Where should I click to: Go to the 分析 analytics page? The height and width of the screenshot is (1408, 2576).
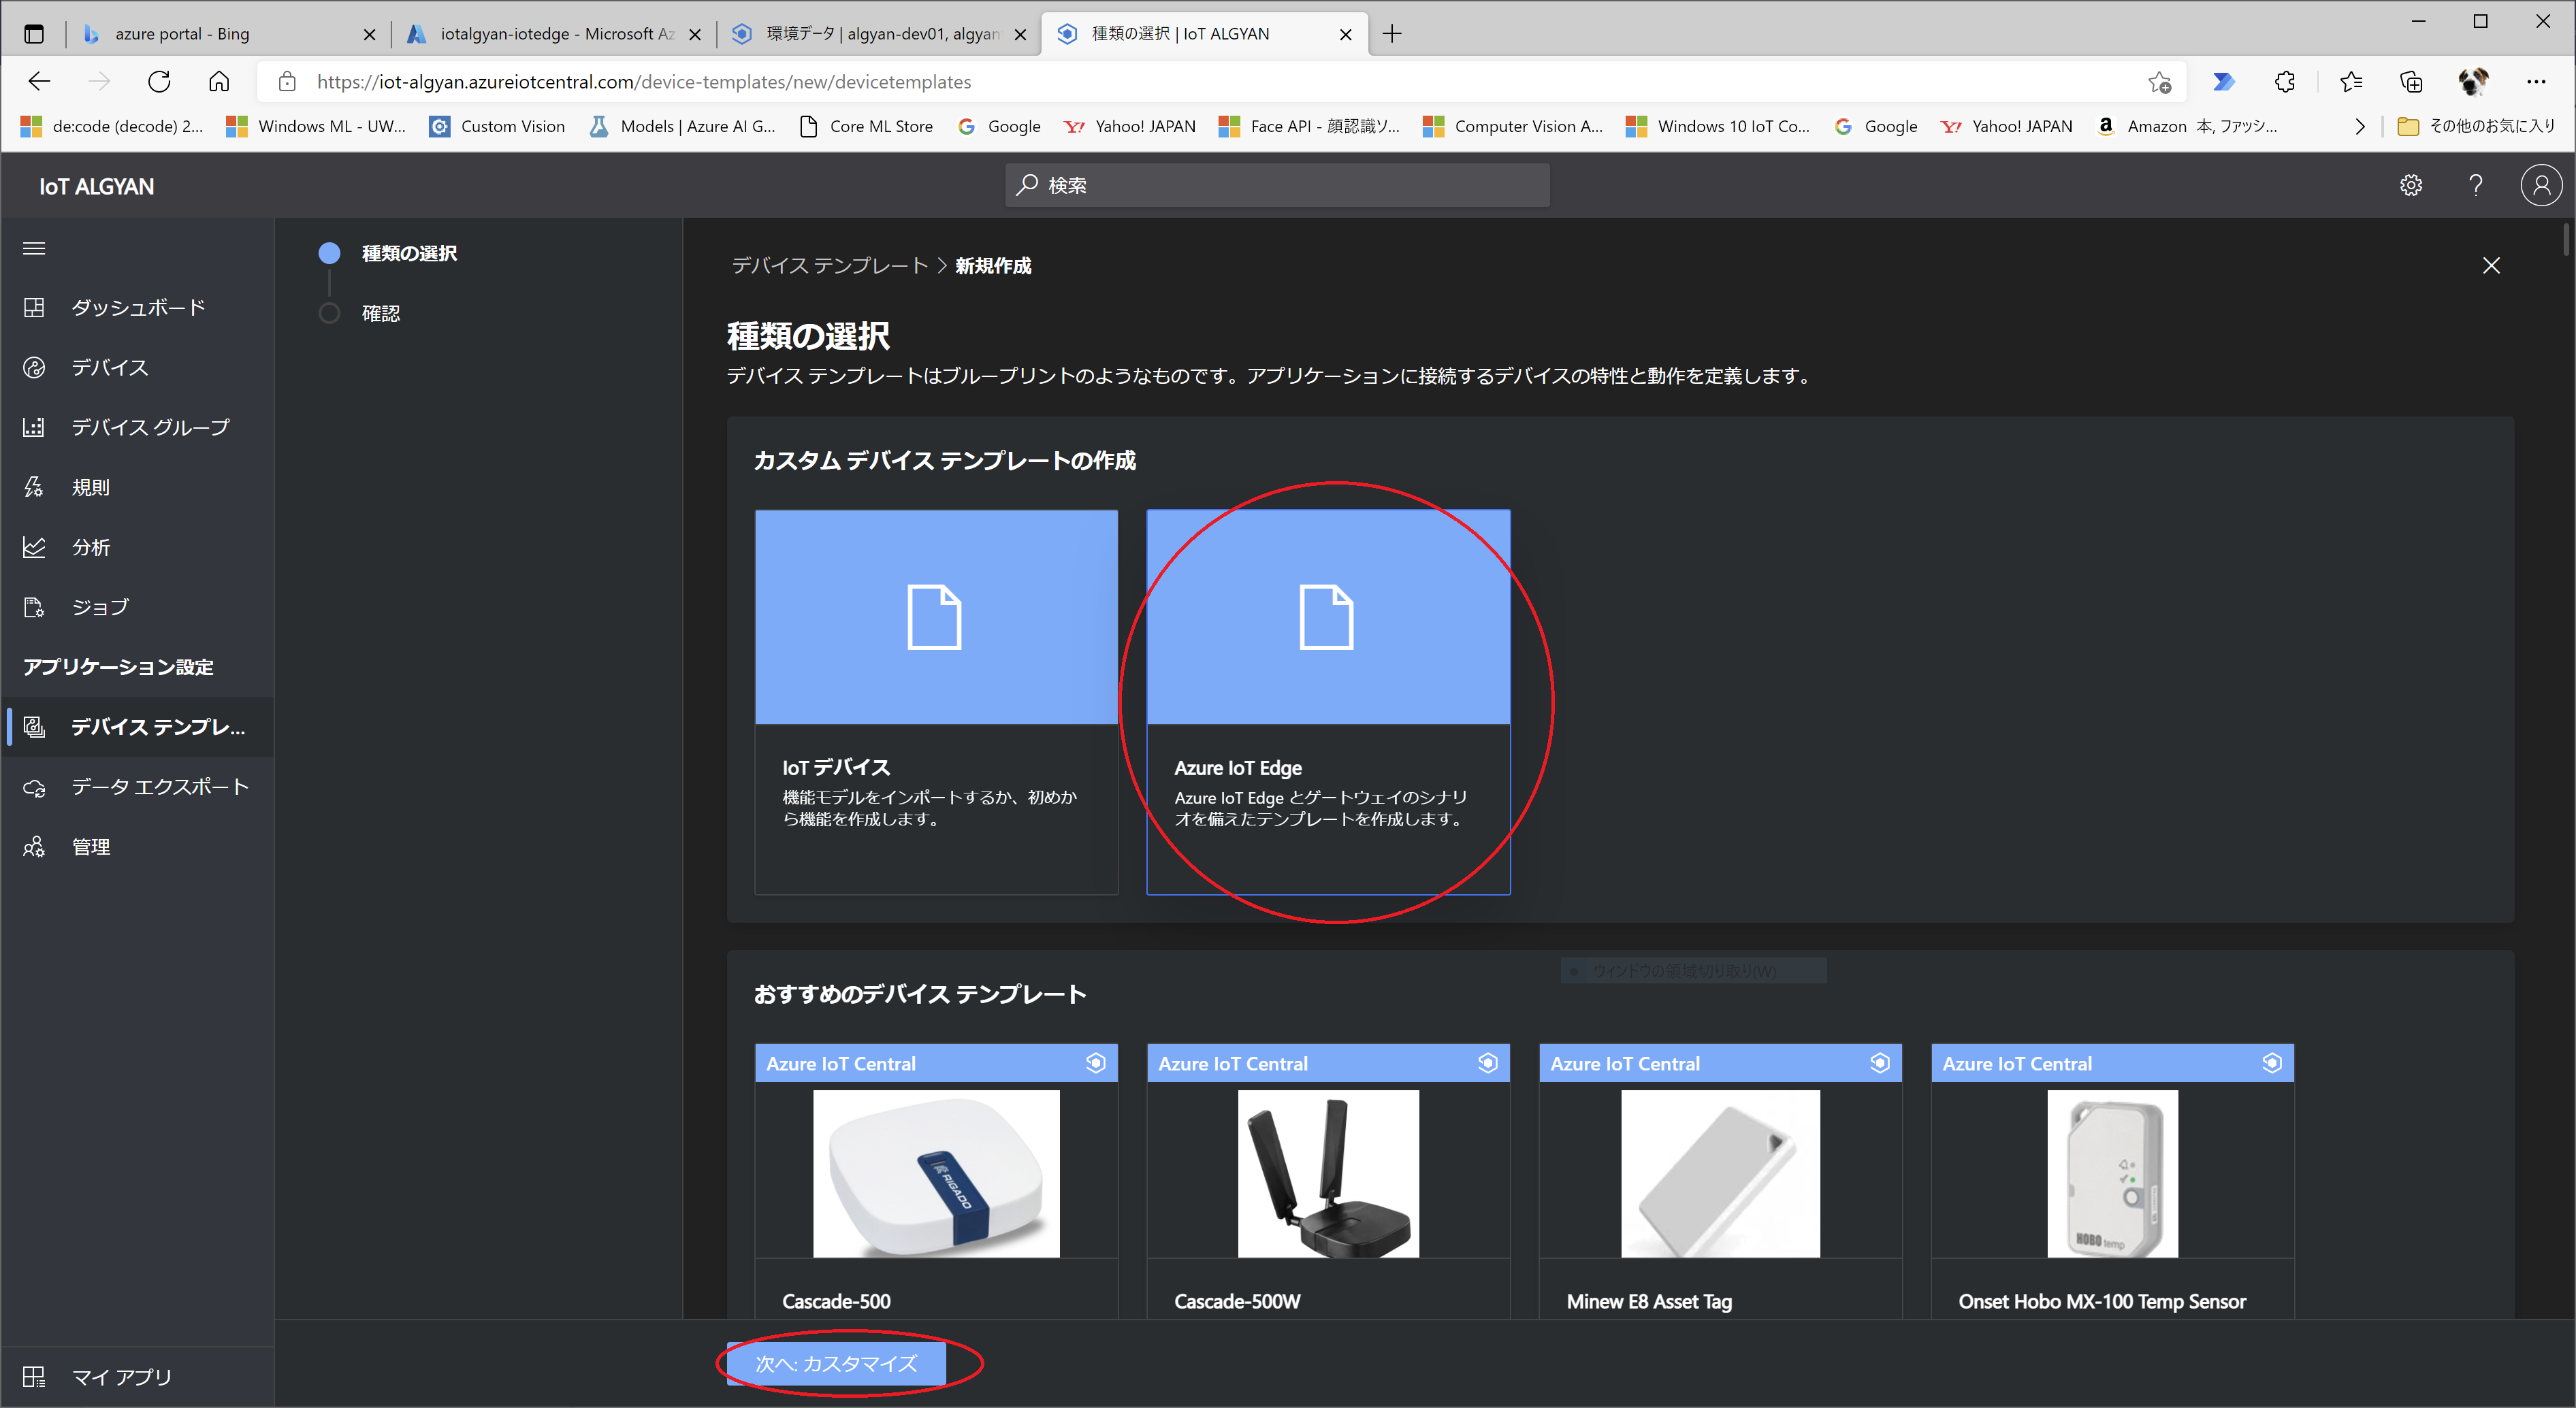(x=90, y=547)
